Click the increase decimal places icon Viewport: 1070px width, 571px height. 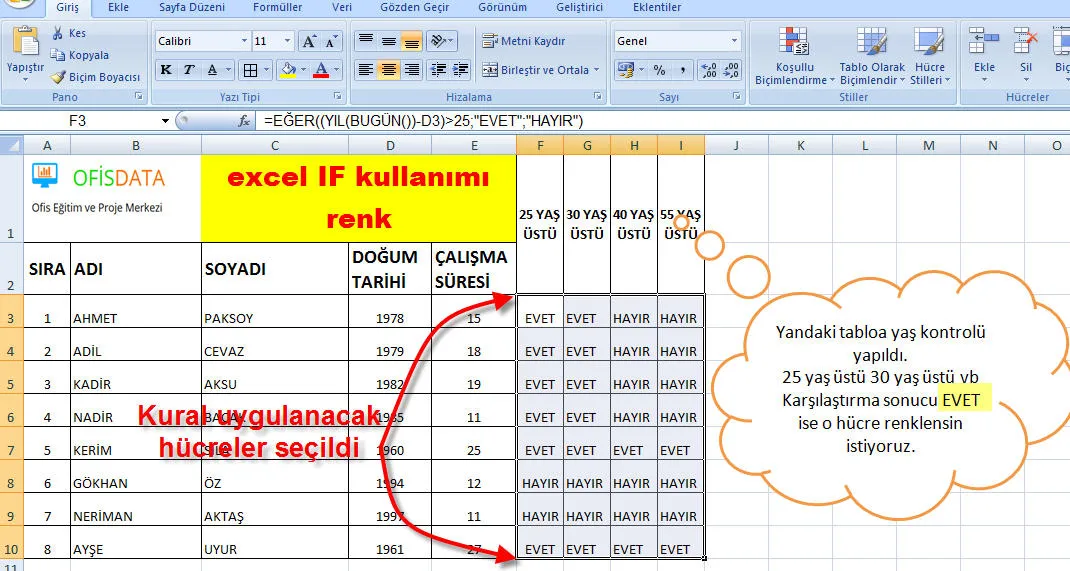708,70
